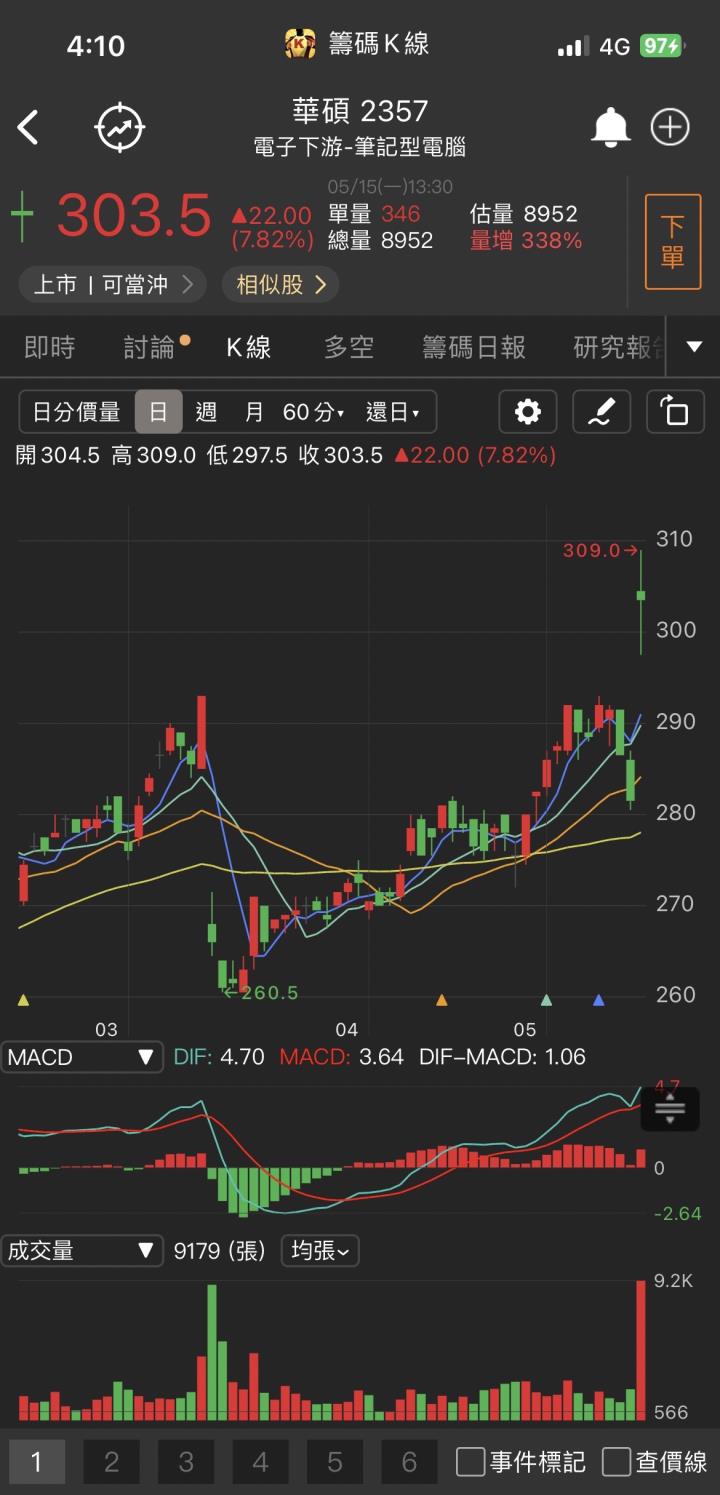720x1495 pixels.
Task: Tap the bell alert icon
Action: [611, 128]
